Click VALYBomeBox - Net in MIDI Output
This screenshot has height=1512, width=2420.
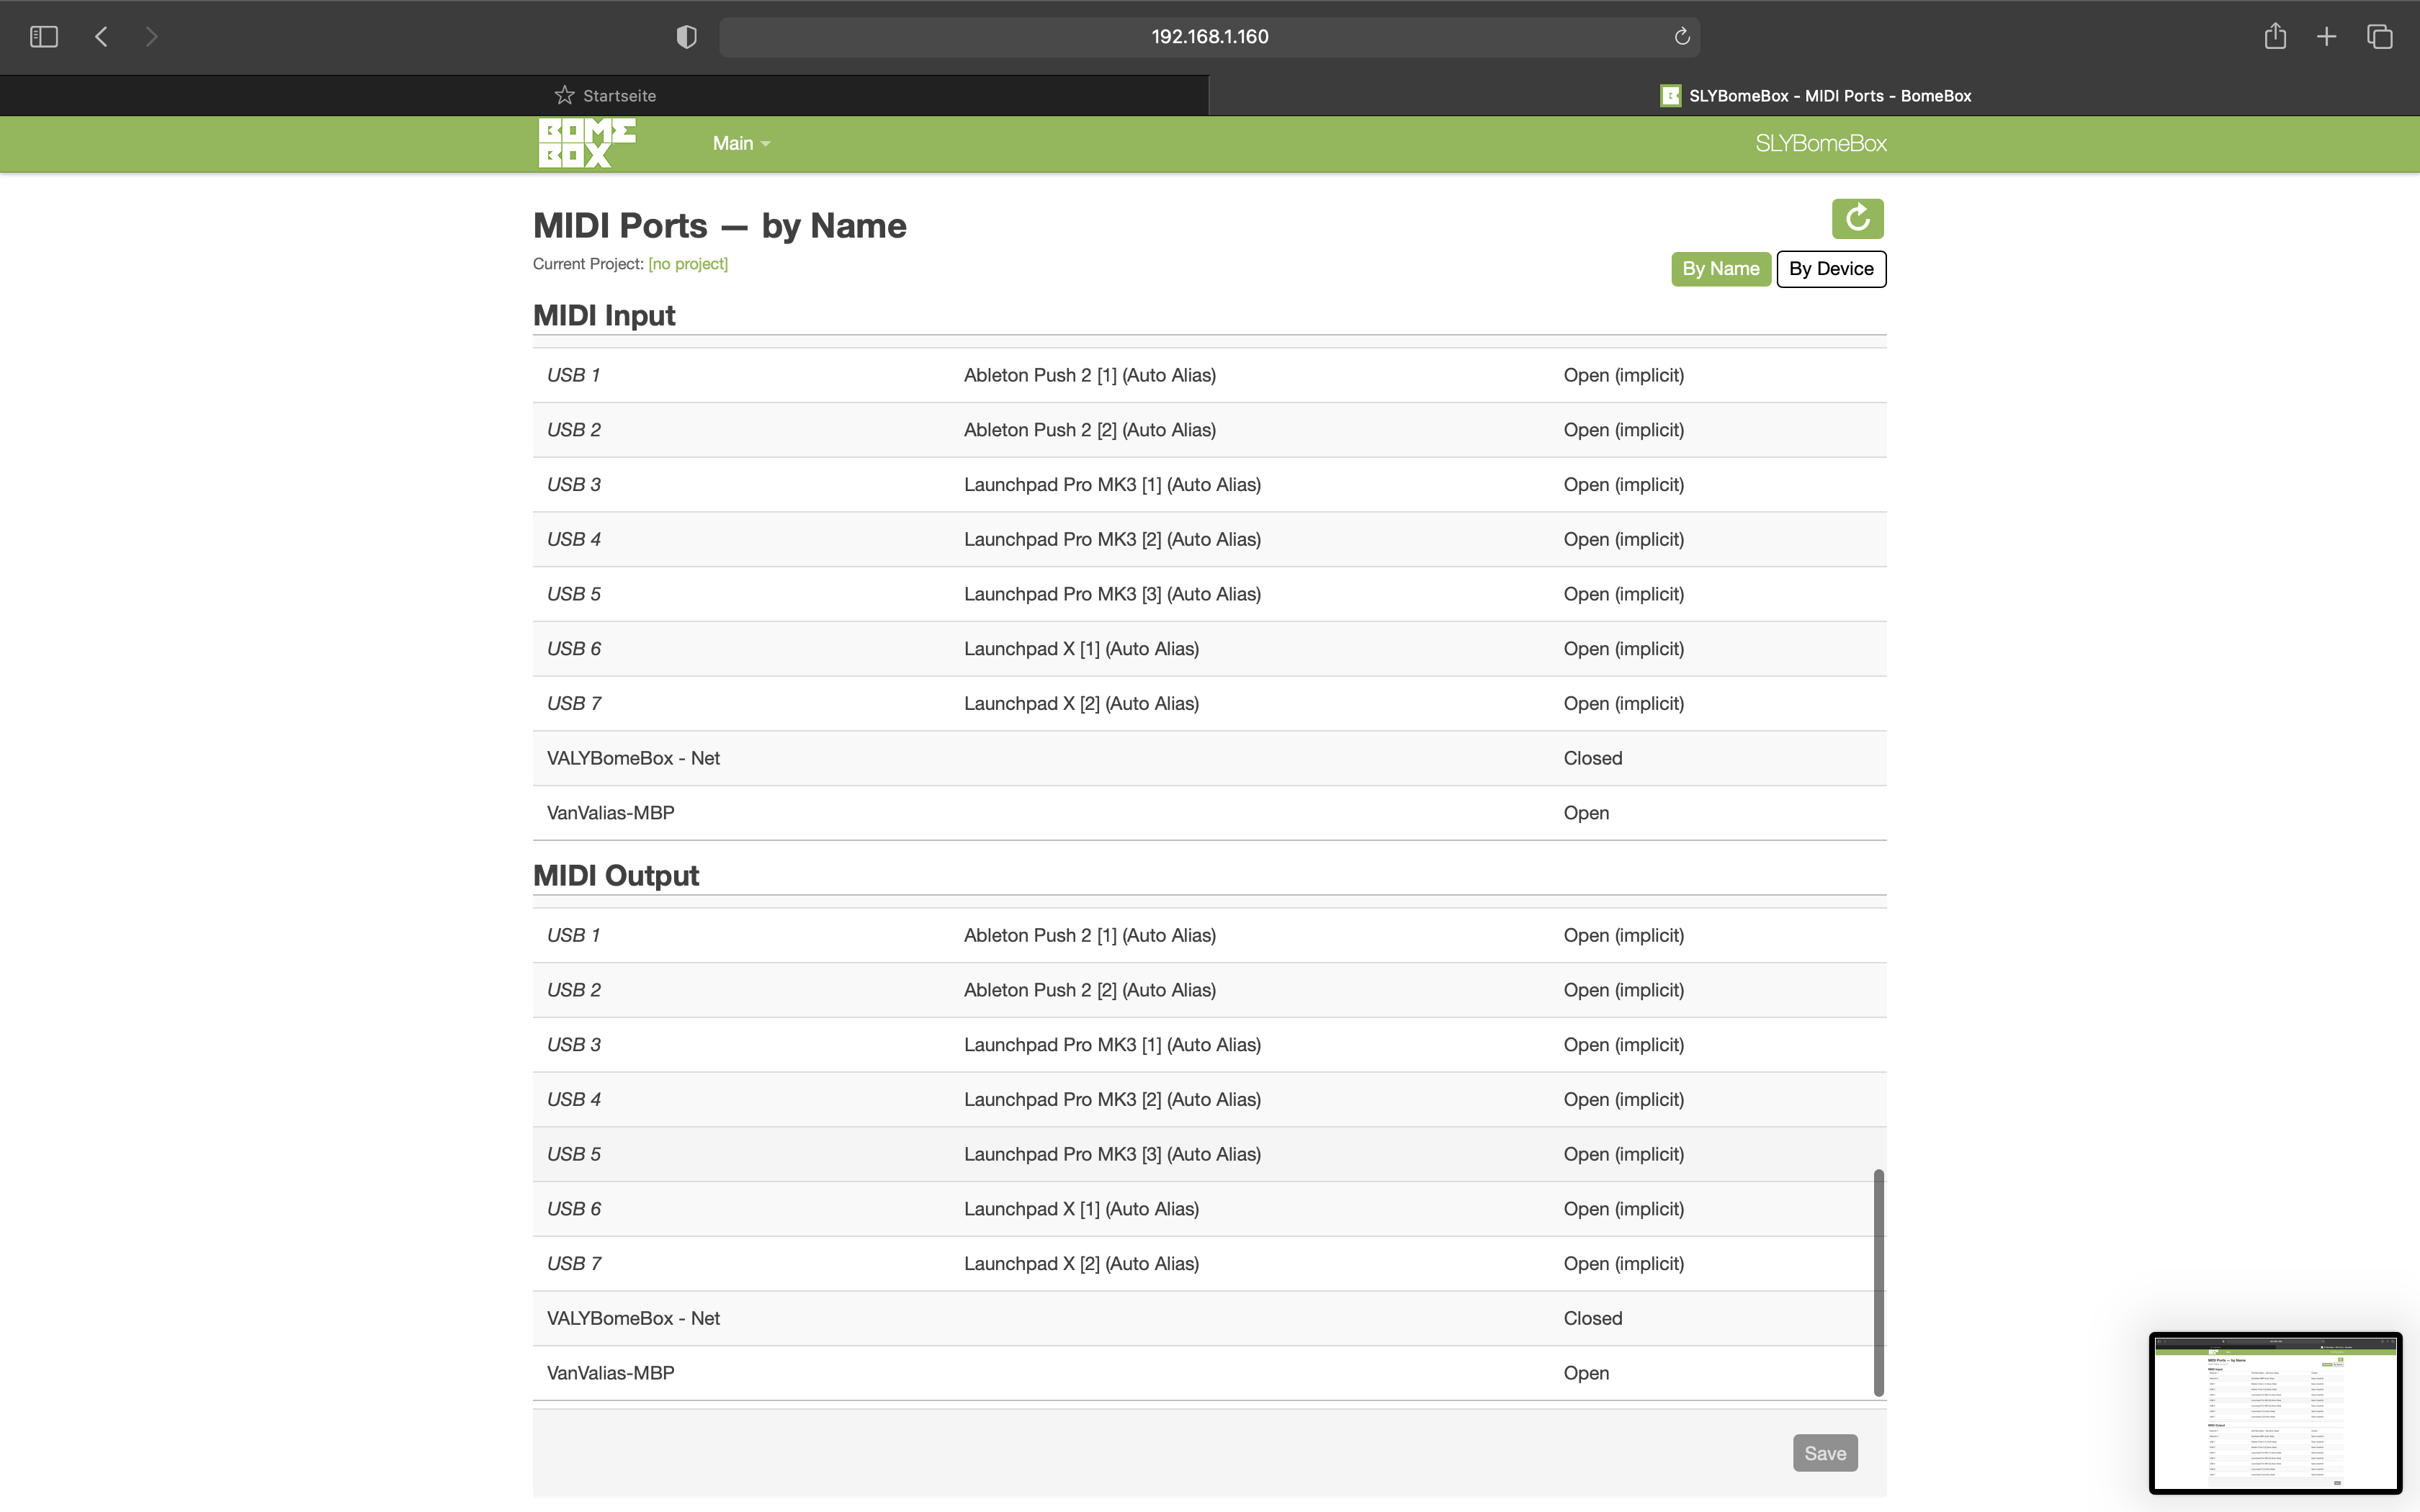coord(633,1318)
